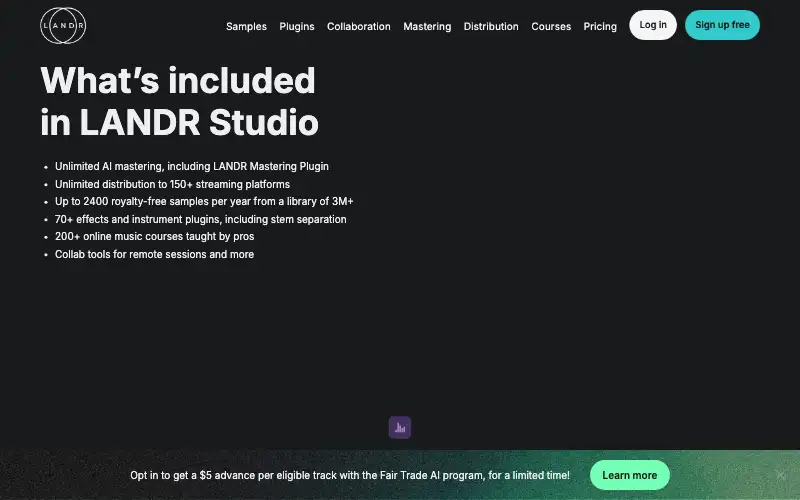This screenshot has width=800, height=500.
Task: Click 'Unlimited AI mastering' bullet text
Action: pos(192,166)
